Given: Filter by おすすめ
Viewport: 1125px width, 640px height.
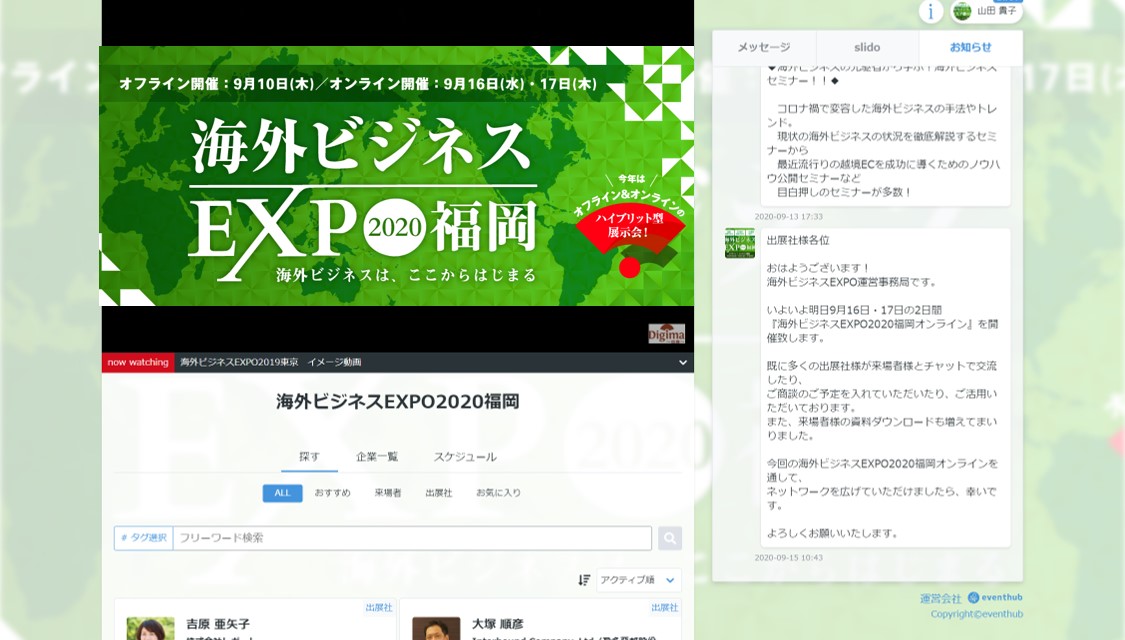Looking at the screenshot, I should [332, 493].
